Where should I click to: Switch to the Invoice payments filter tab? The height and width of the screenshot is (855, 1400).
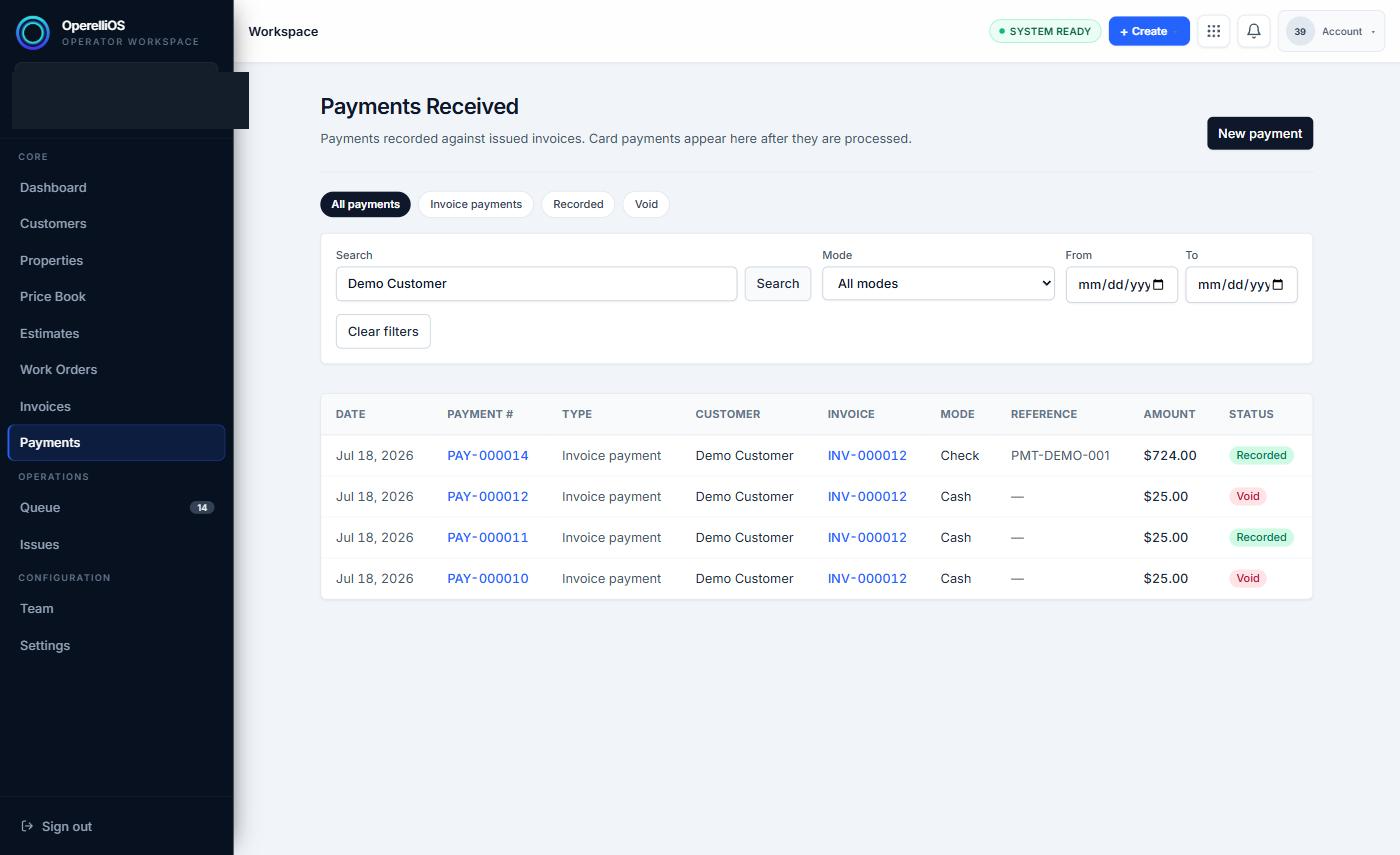click(476, 204)
